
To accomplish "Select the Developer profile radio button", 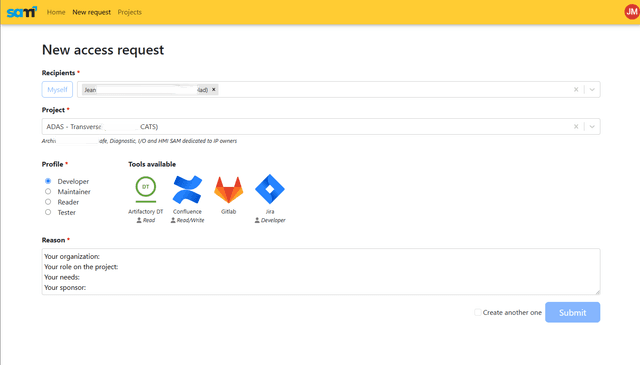I will (48, 181).
